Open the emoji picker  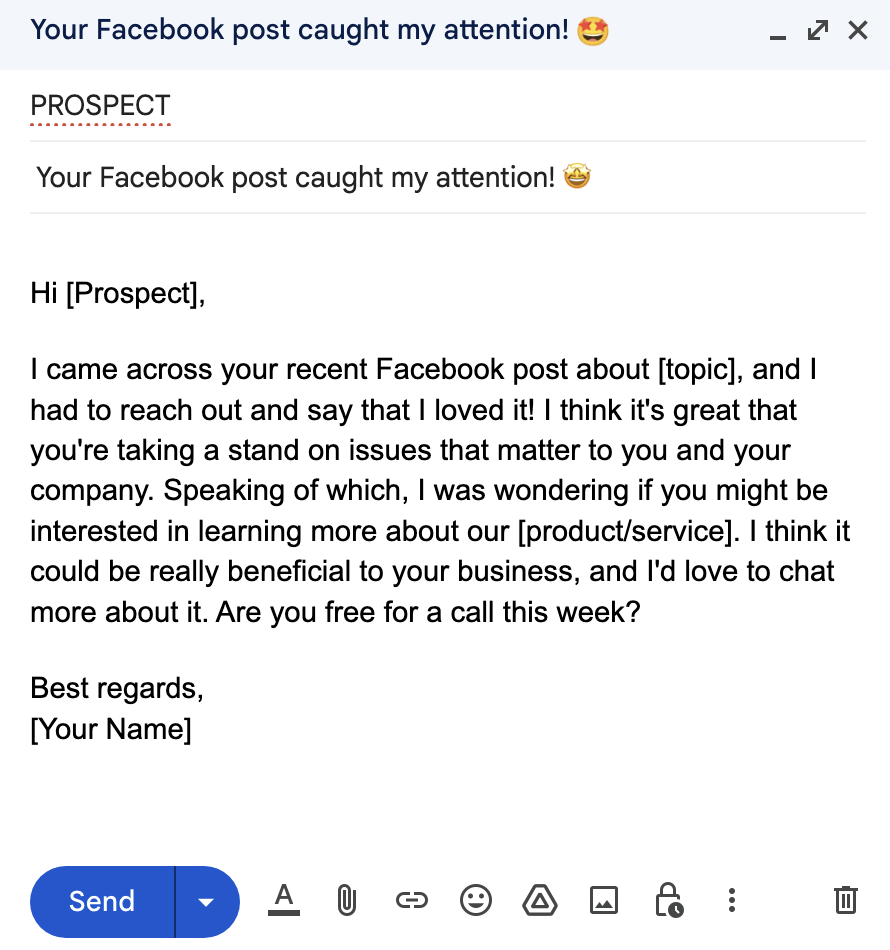tap(476, 900)
